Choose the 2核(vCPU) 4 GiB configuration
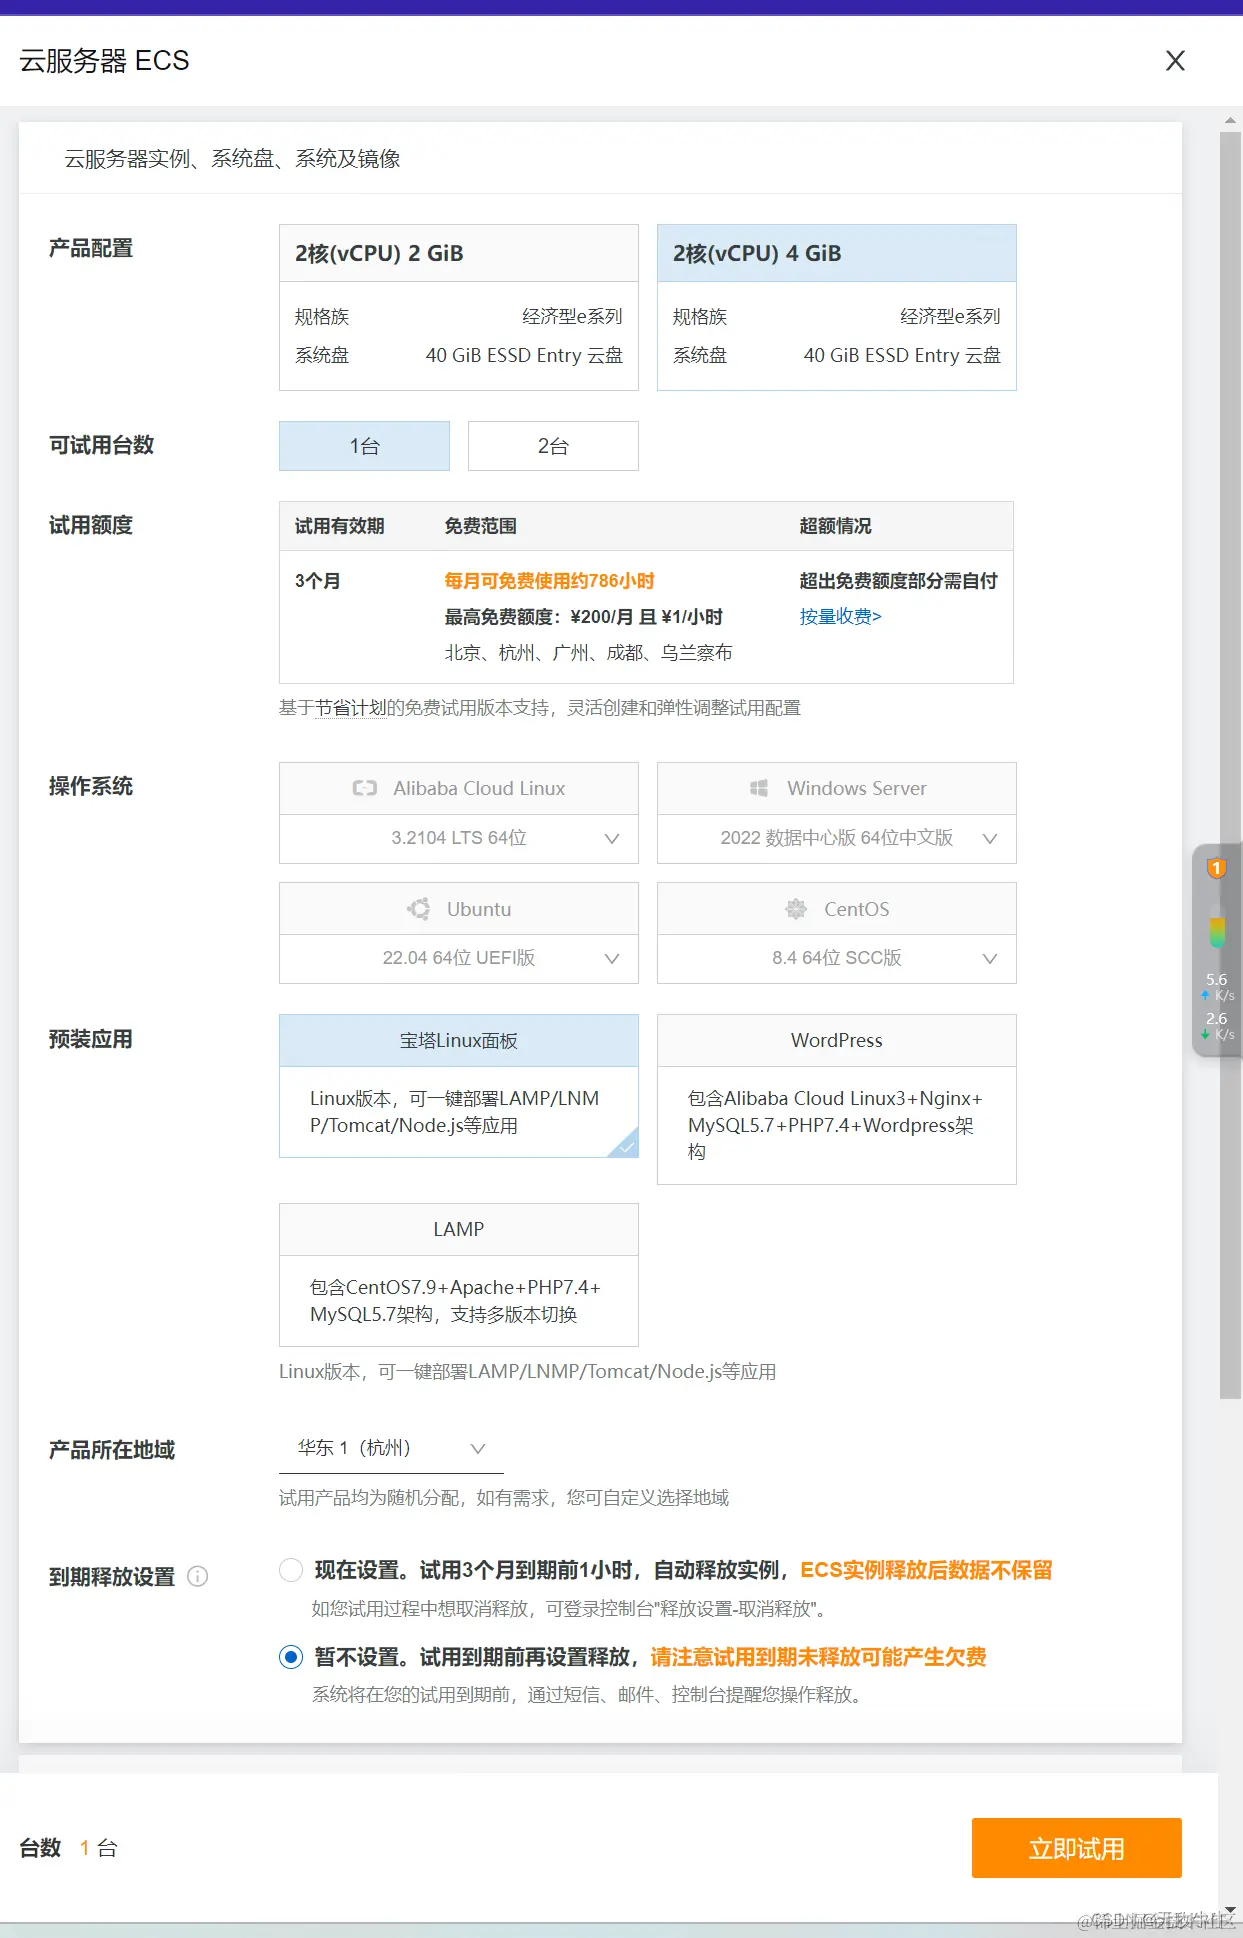 tap(837, 307)
